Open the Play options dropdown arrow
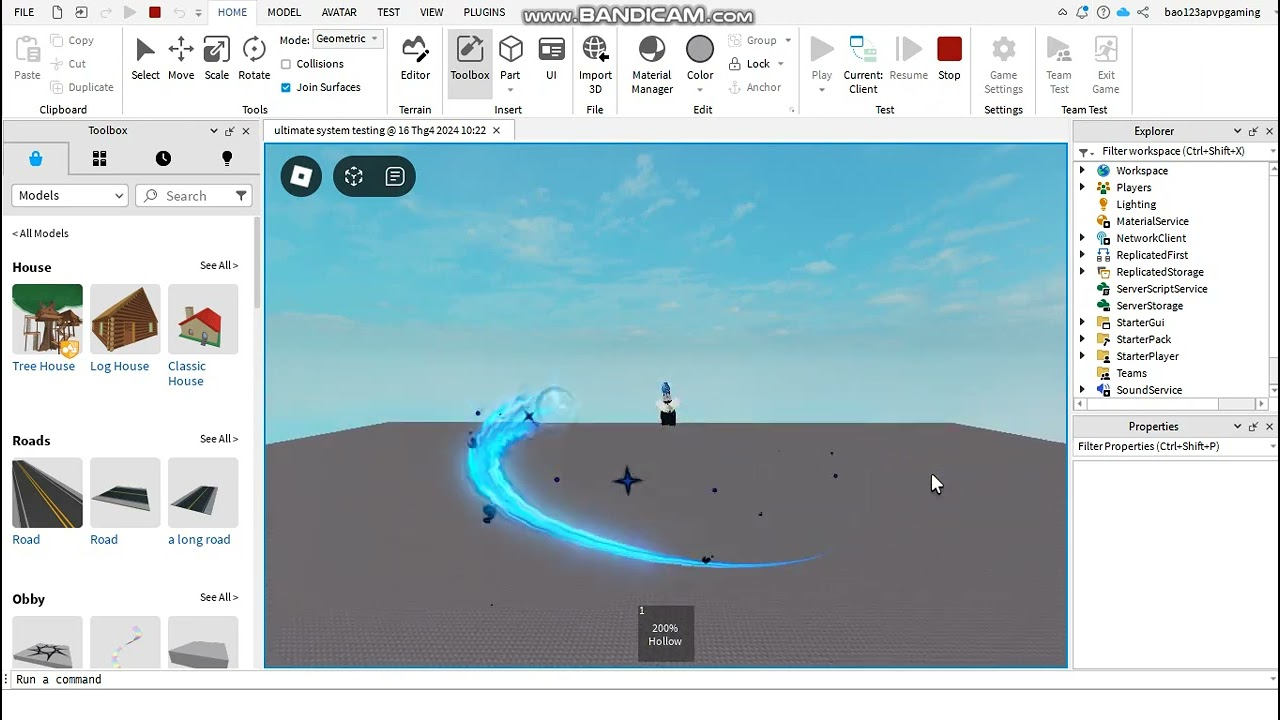The height and width of the screenshot is (720, 1280). click(x=822, y=90)
